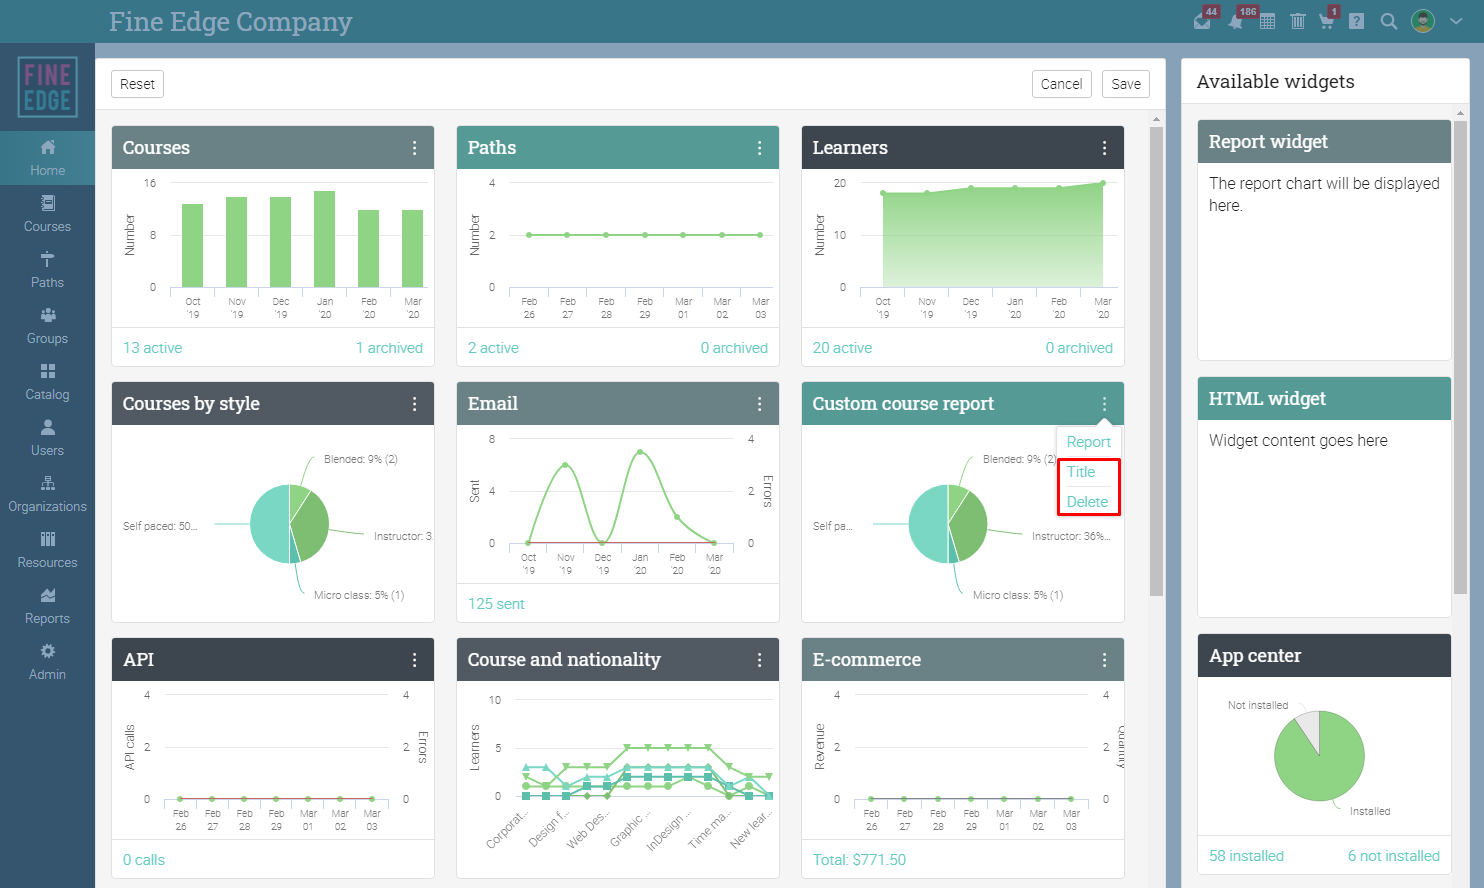
Task: Select Title in the widget menu
Action: coord(1081,472)
